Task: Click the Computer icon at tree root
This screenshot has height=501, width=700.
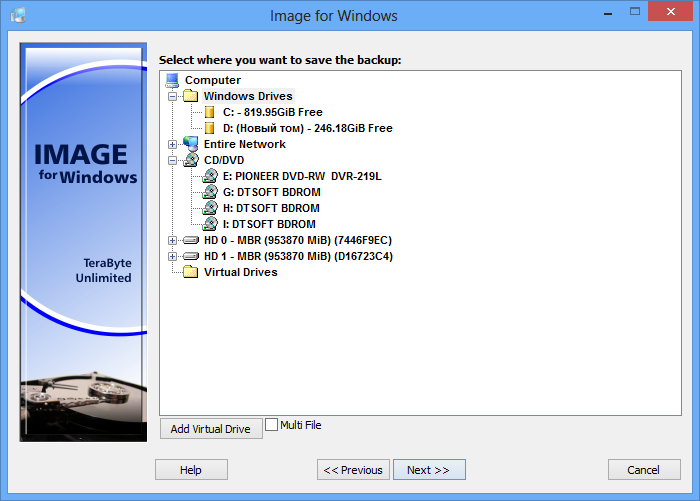Action: 172,80
